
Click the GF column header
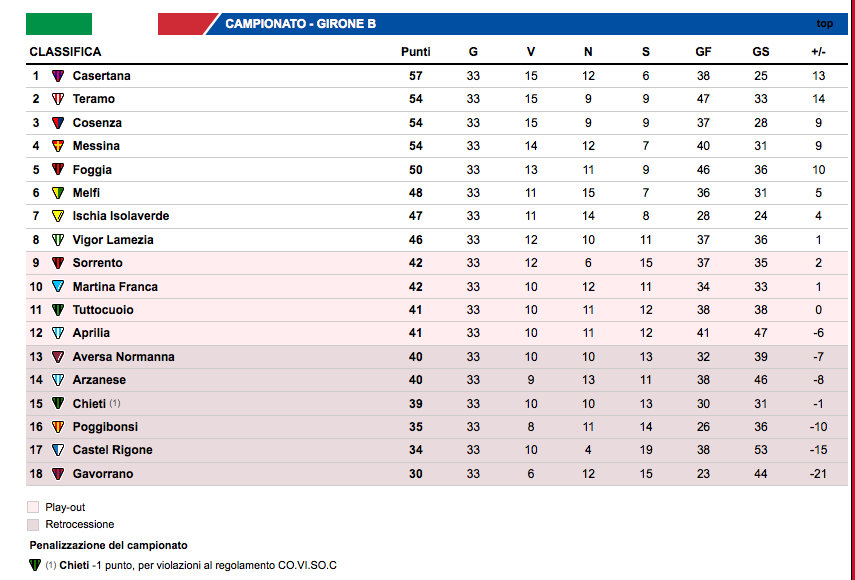[703, 52]
